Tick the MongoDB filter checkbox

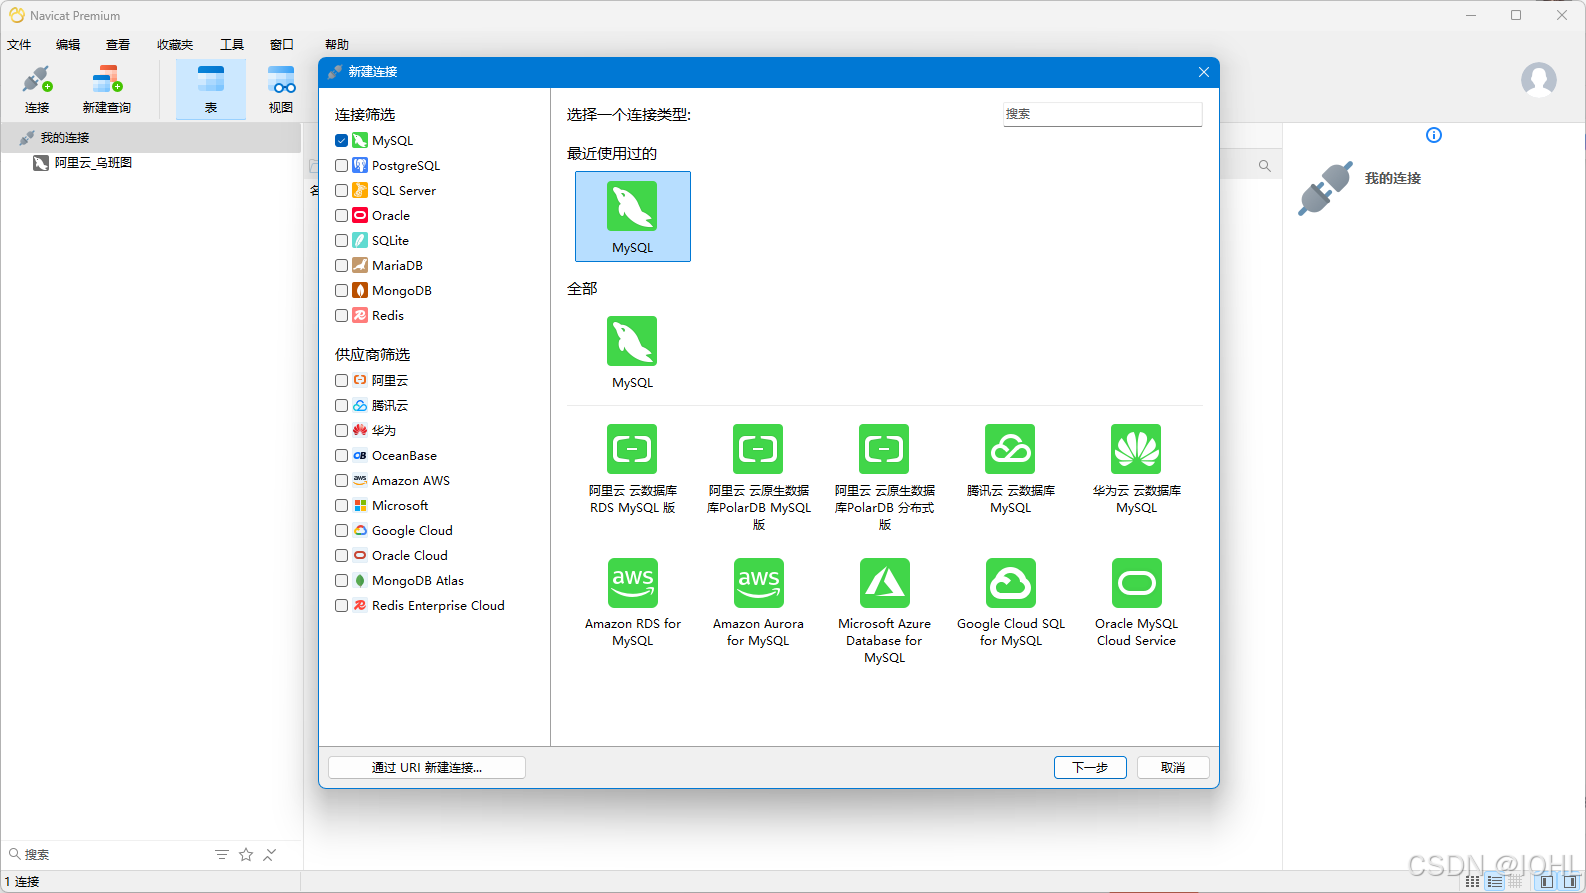[342, 291]
